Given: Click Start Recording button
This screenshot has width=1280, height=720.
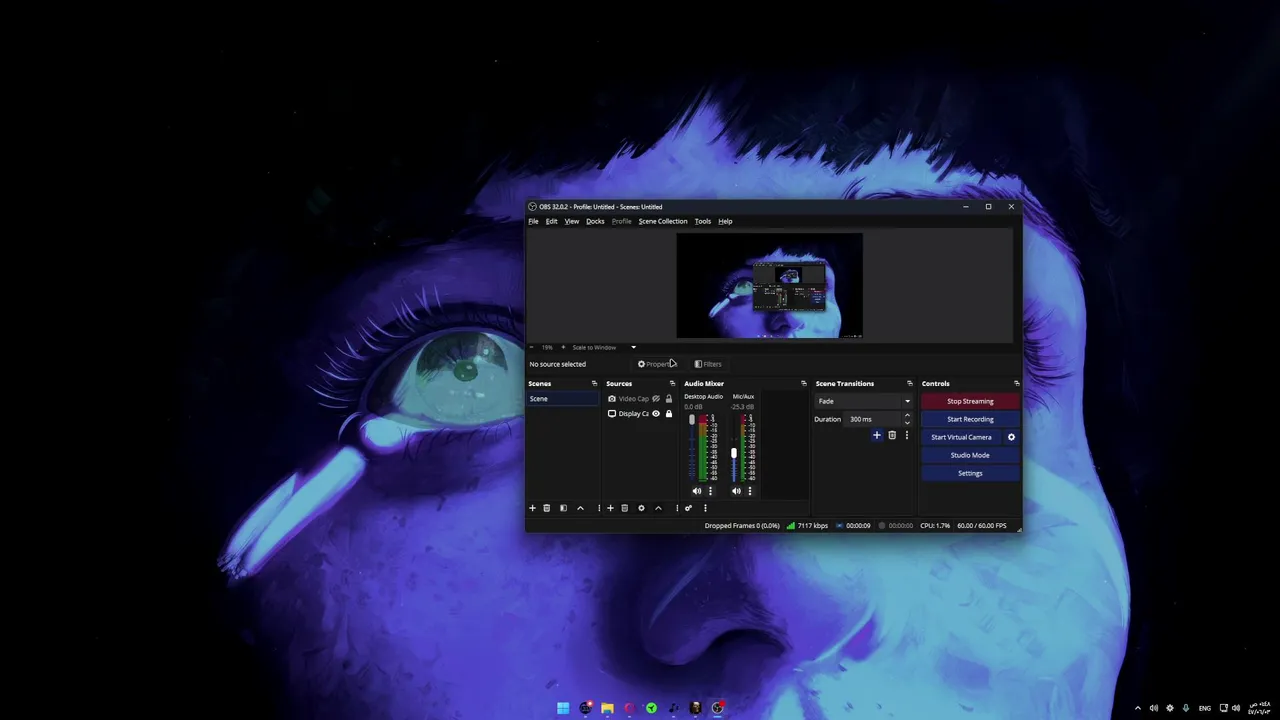Looking at the screenshot, I should click(970, 419).
